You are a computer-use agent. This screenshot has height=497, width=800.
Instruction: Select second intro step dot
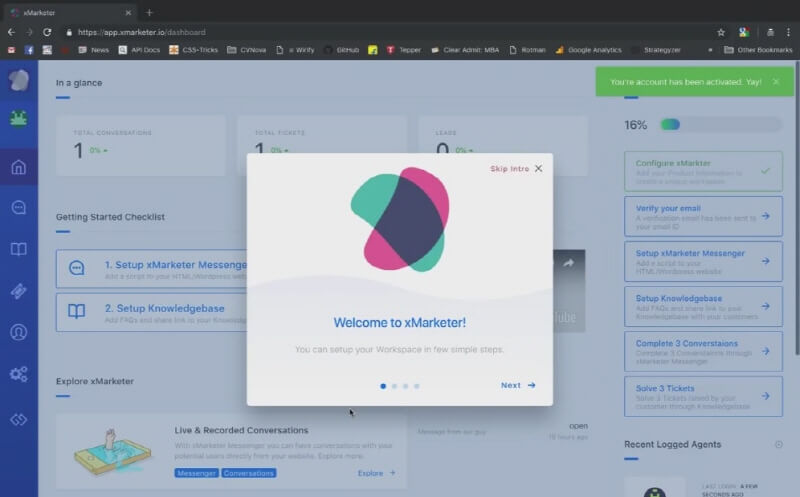pos(394,386)
